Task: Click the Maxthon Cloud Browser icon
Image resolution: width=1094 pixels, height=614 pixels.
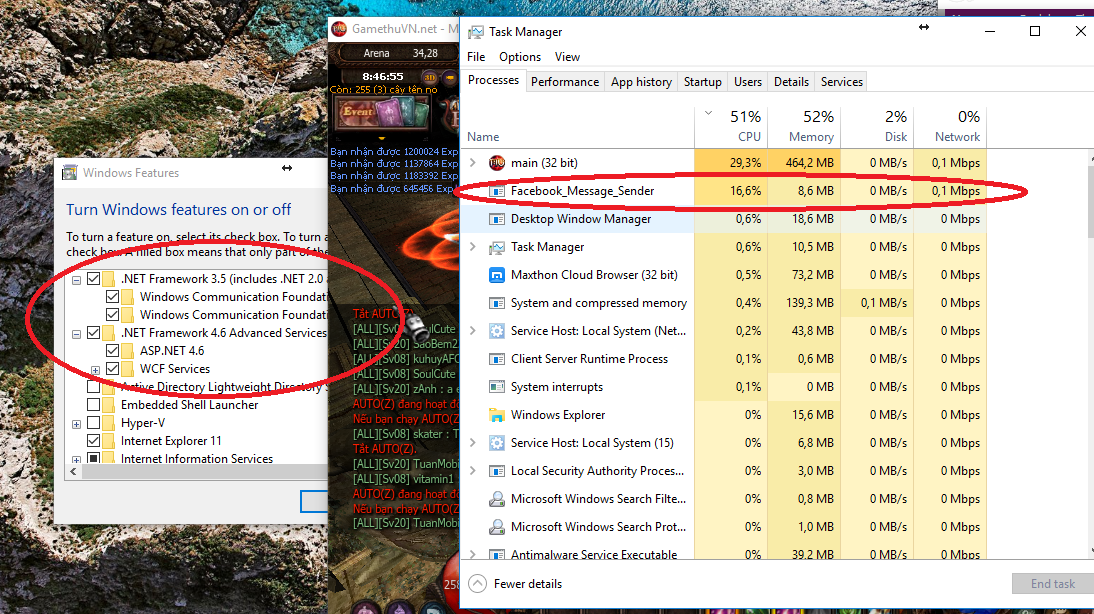Action: [x=497, y=275]
